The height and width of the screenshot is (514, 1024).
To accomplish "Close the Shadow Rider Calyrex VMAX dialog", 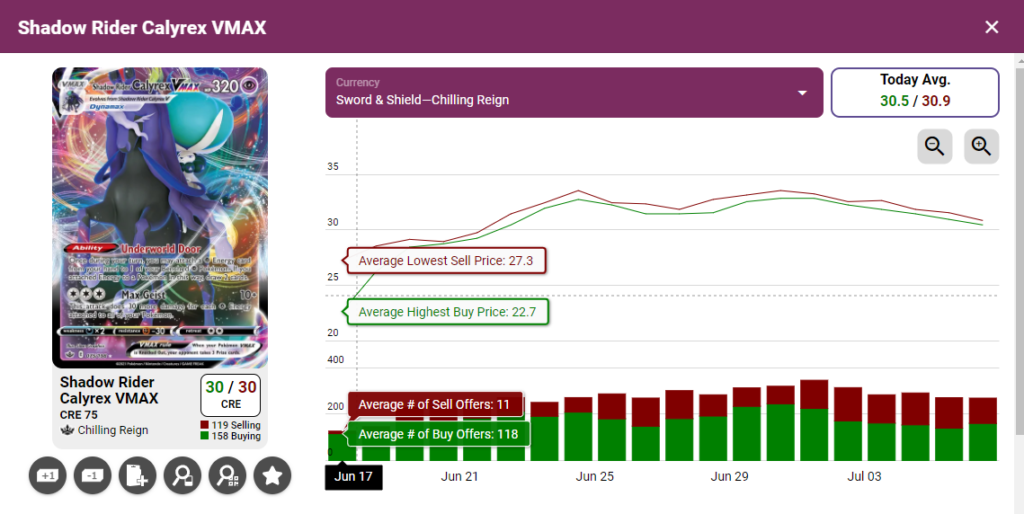I will [991, 27].
